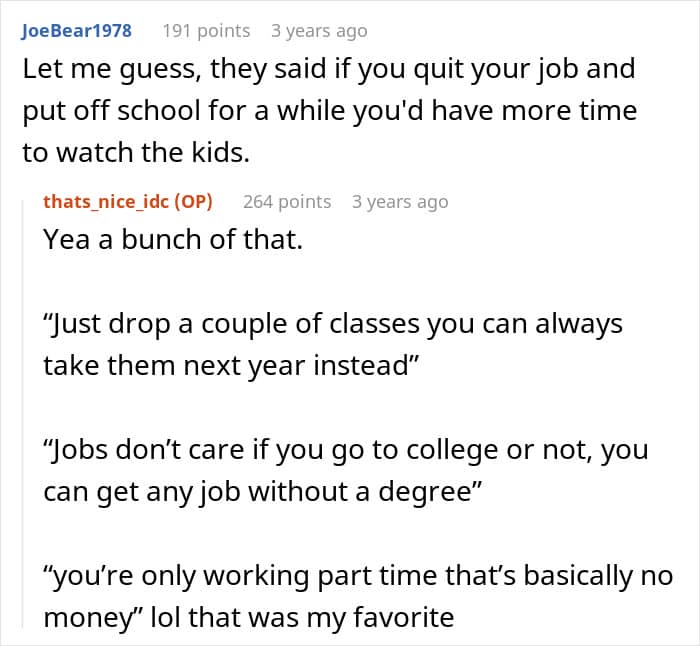Open the timestamp link on thats_nice_idc's reply

tap(400, 202)
